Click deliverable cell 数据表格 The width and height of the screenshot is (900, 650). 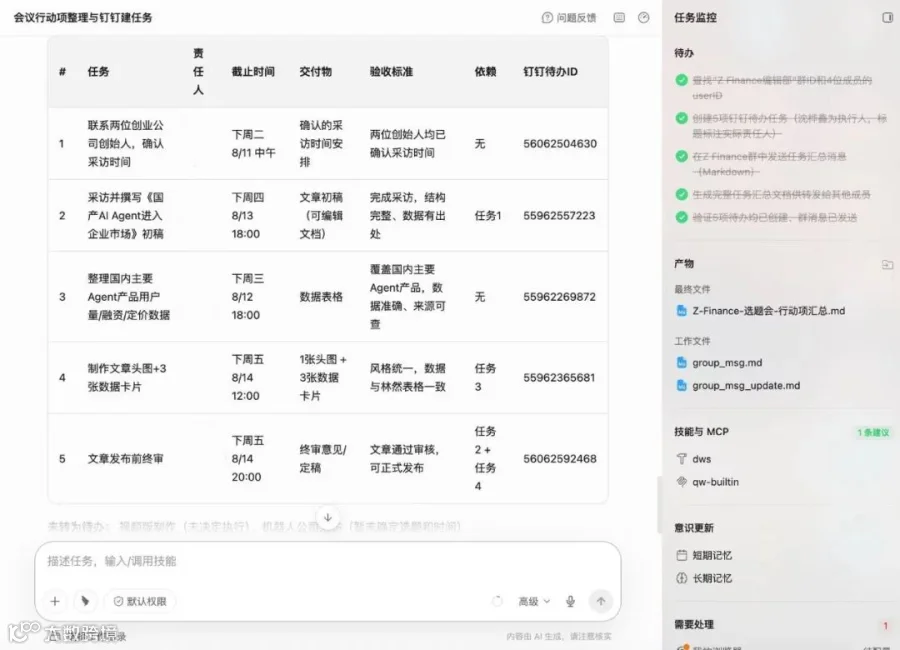point(321,297)
